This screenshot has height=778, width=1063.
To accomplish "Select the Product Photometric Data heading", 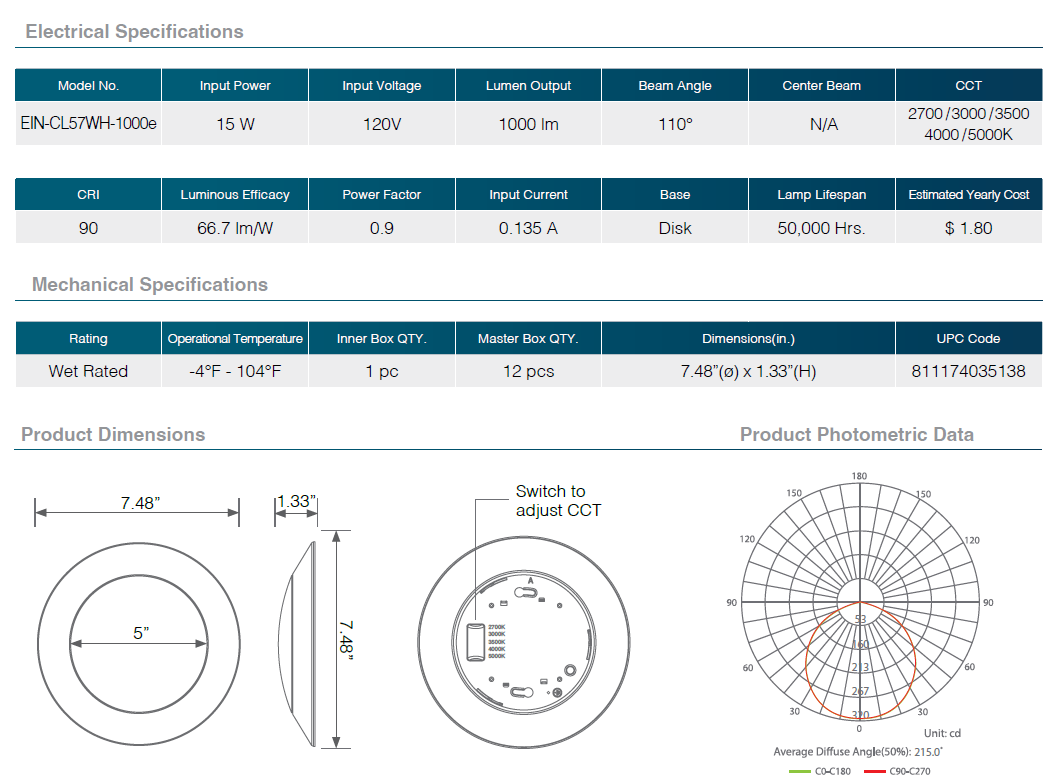I will point(856,434).
